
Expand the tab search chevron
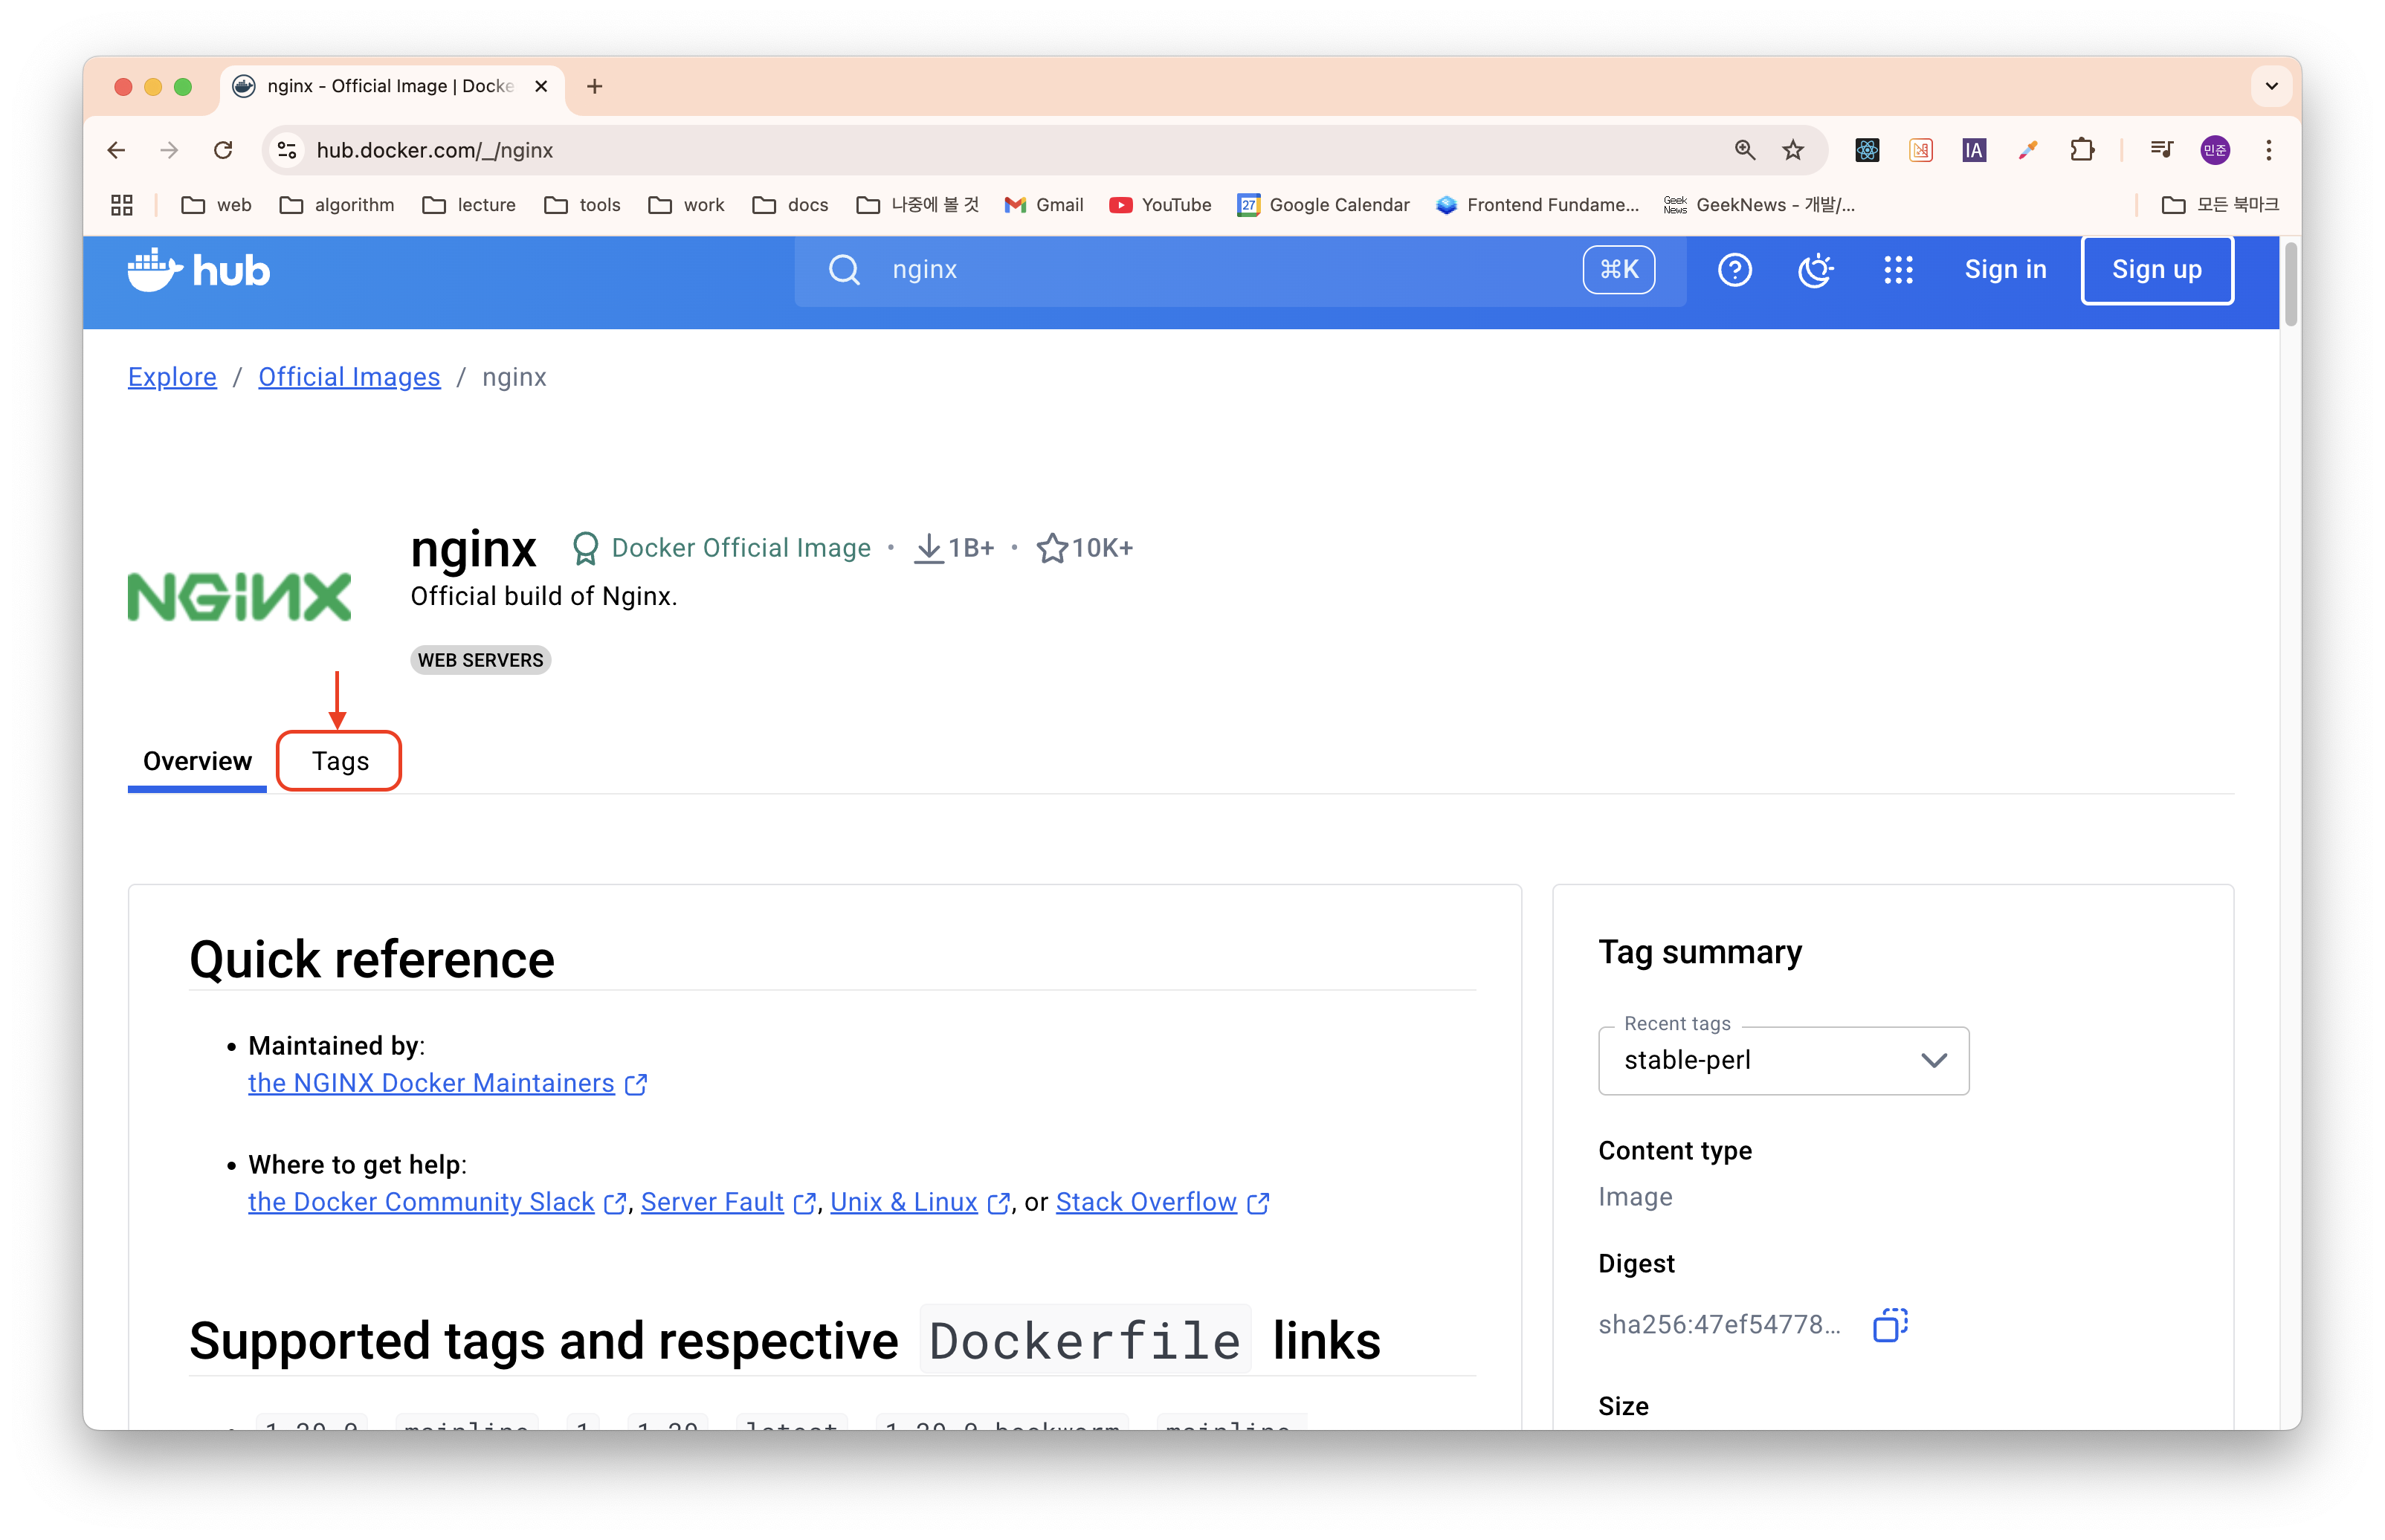2271,86
